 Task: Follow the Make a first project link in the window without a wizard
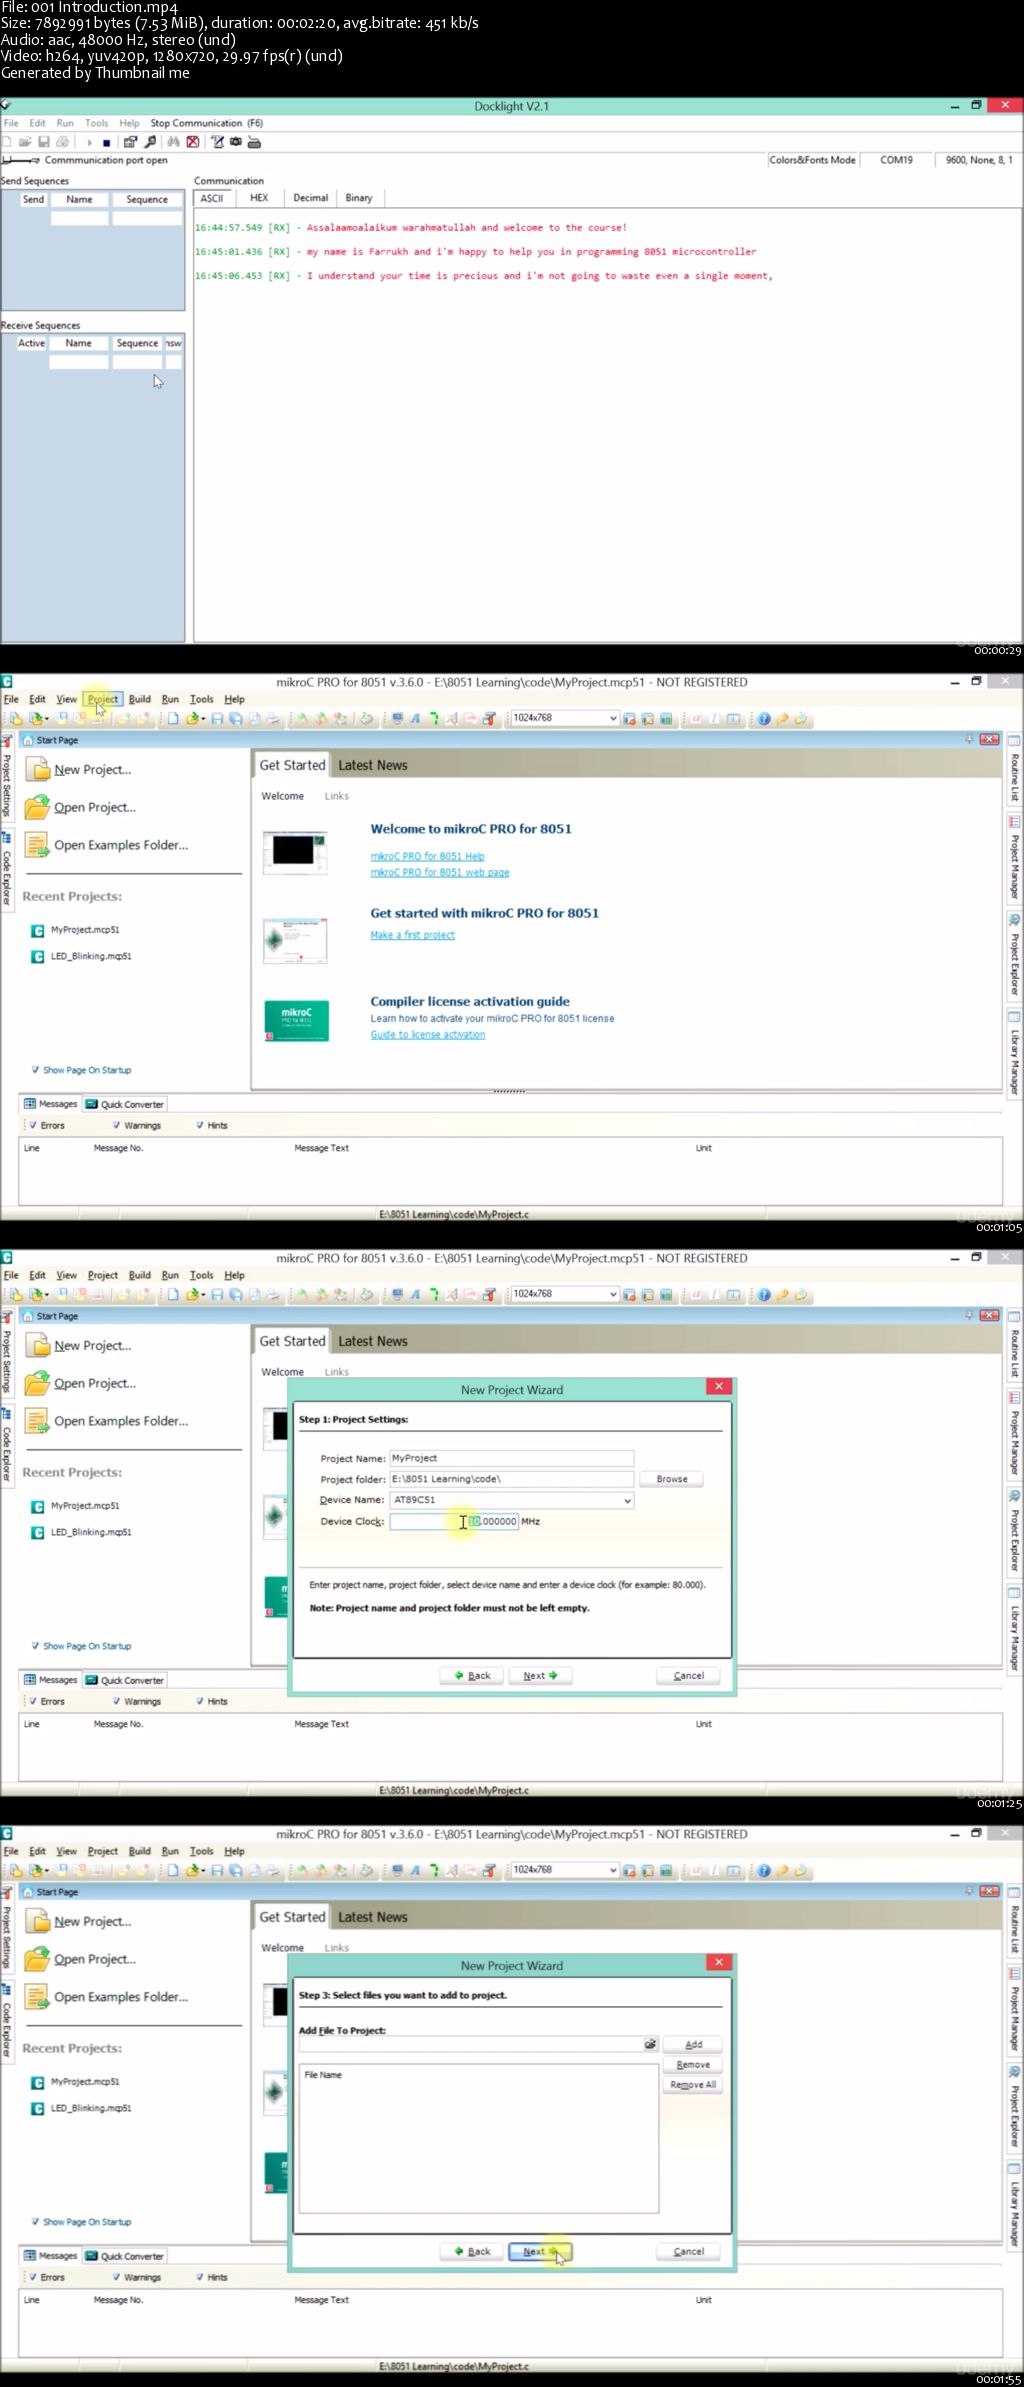click(x=413, y=935)
